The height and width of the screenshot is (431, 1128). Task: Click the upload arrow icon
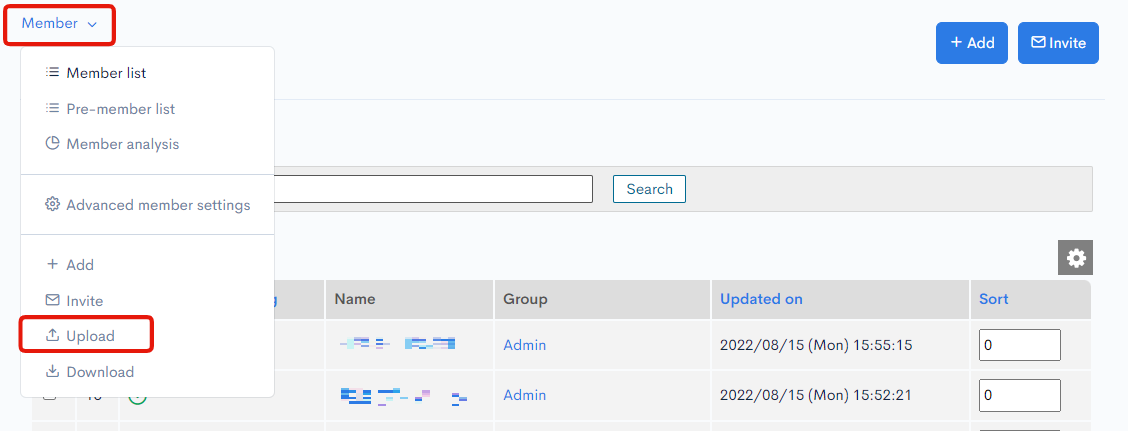click(x=52, y=335)
